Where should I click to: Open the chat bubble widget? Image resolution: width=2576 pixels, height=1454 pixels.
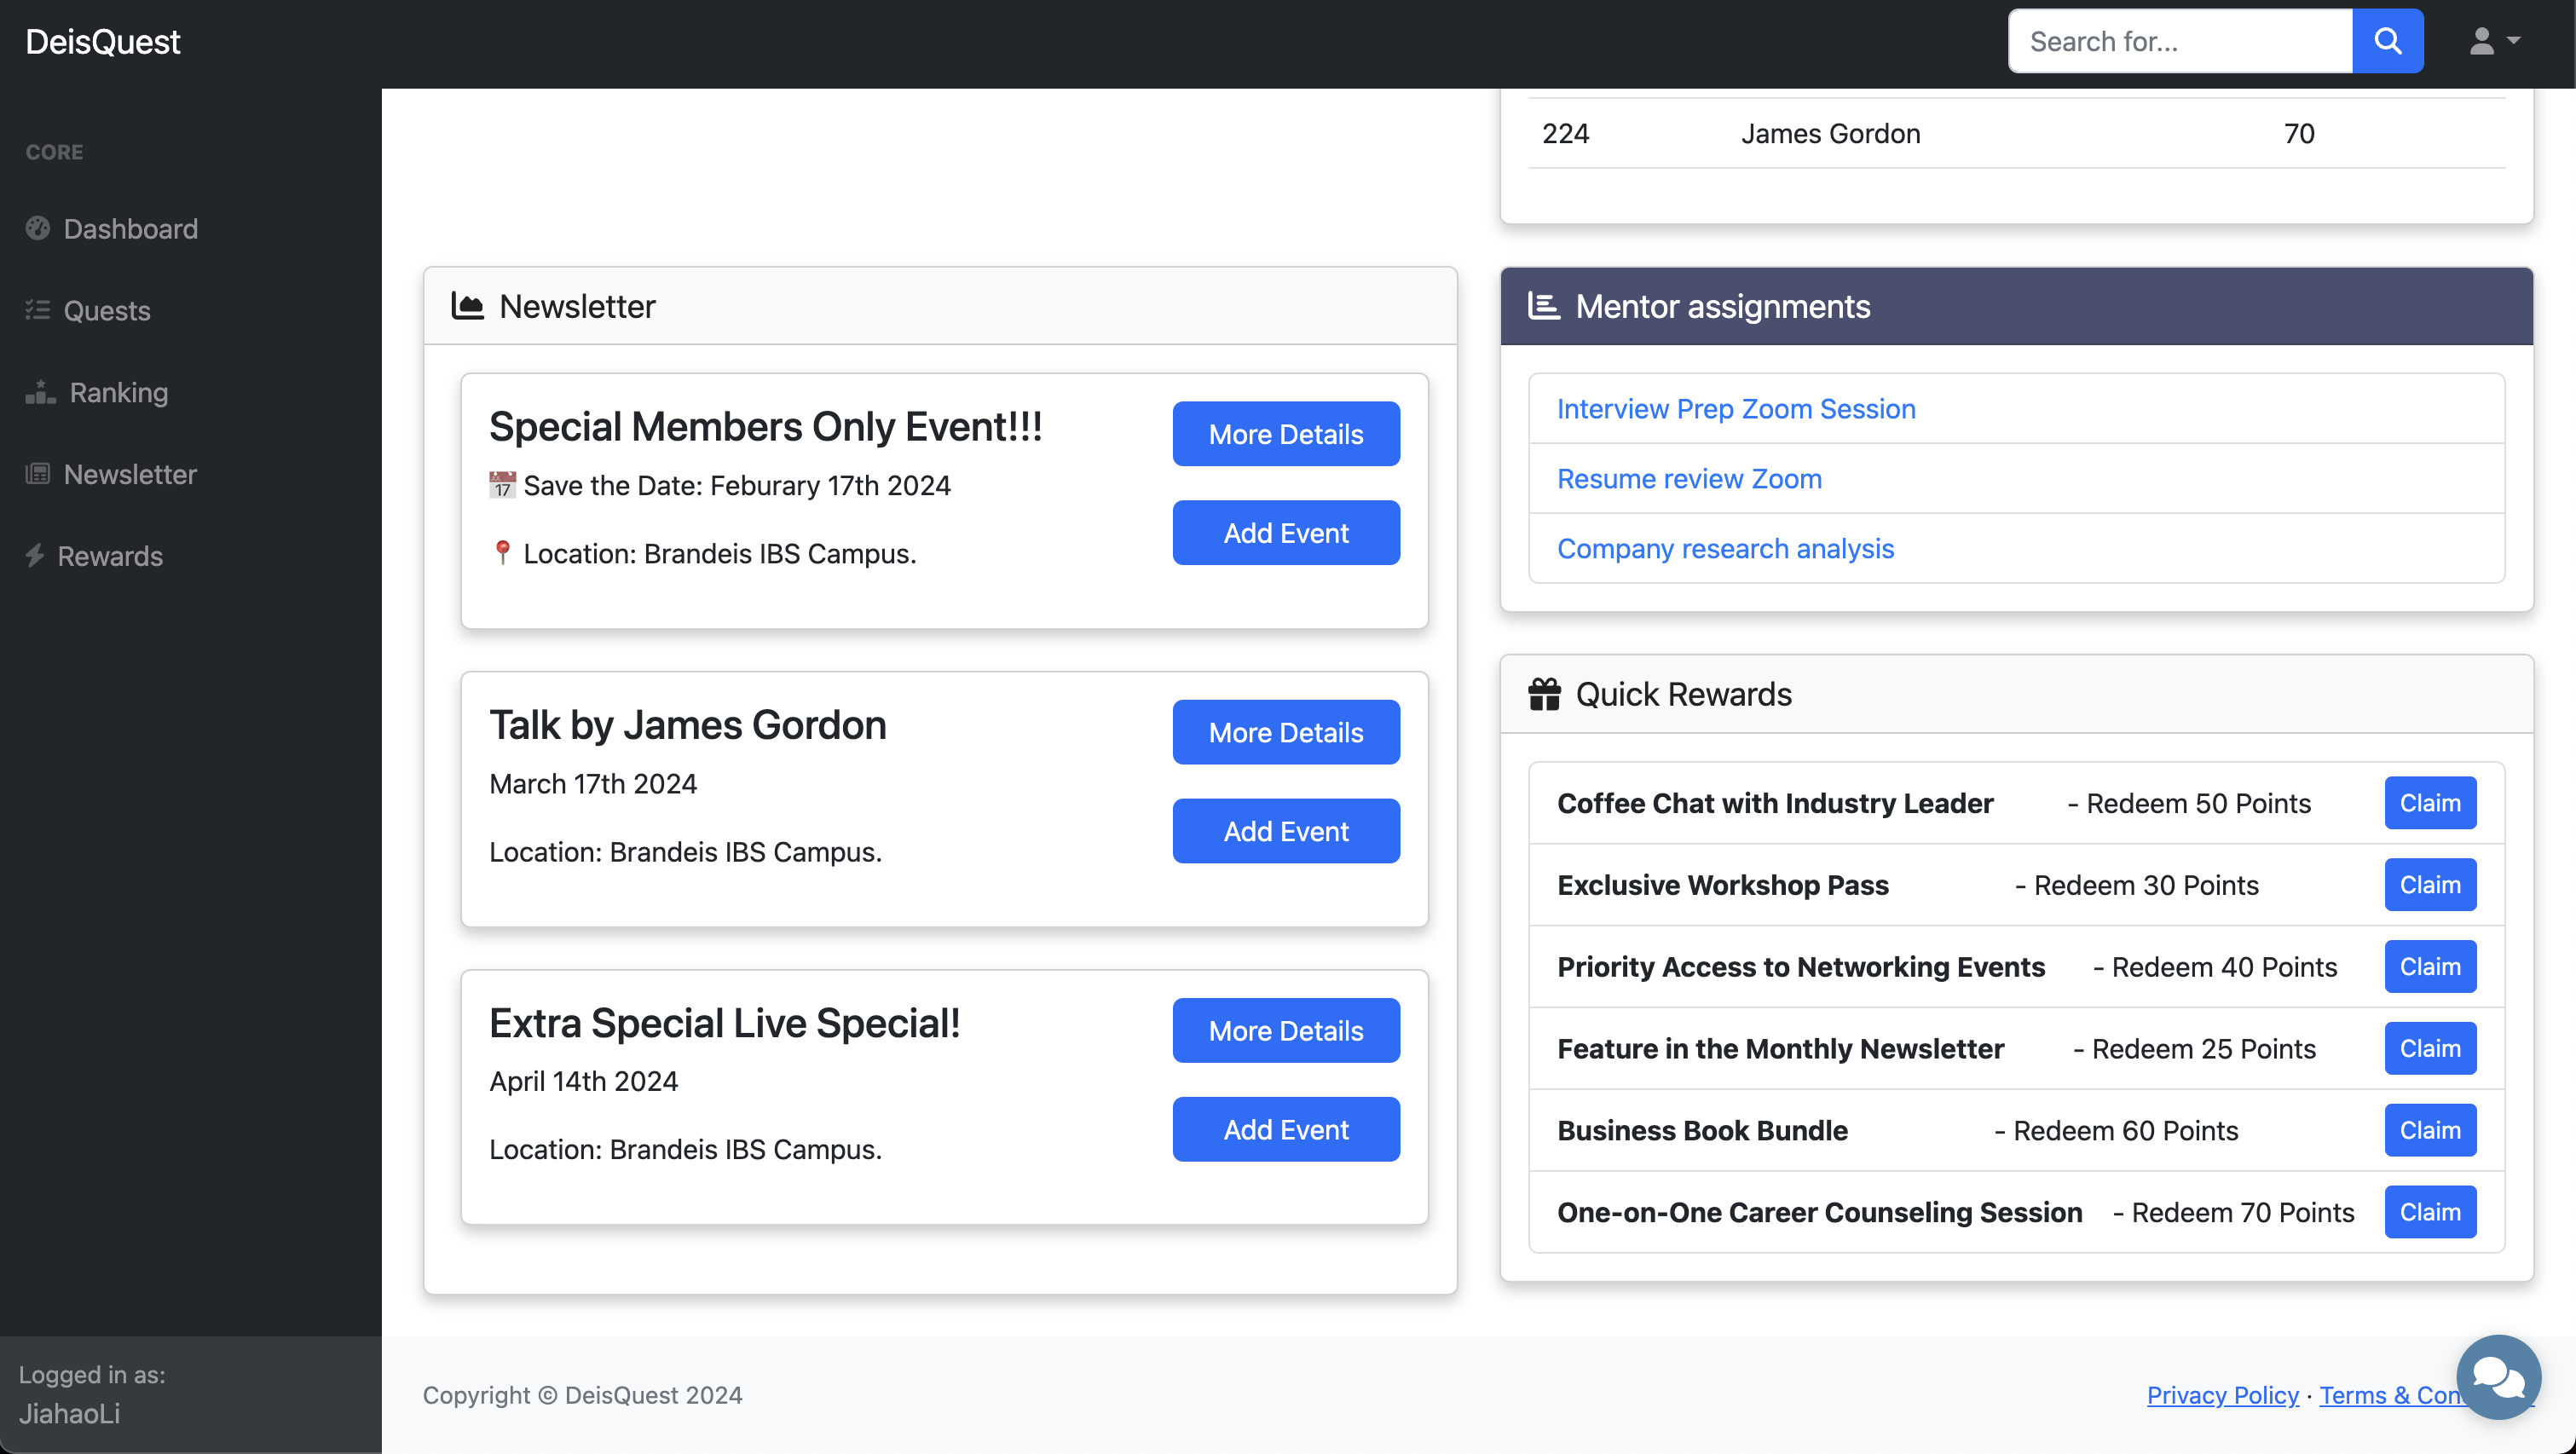(2498, 1377)
